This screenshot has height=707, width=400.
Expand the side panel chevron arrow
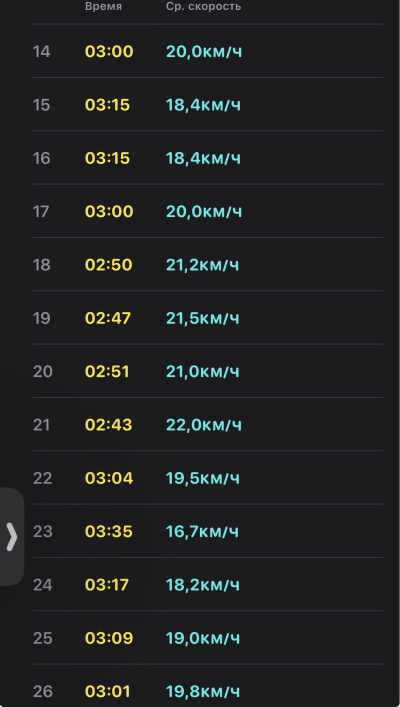coord(12,537)
